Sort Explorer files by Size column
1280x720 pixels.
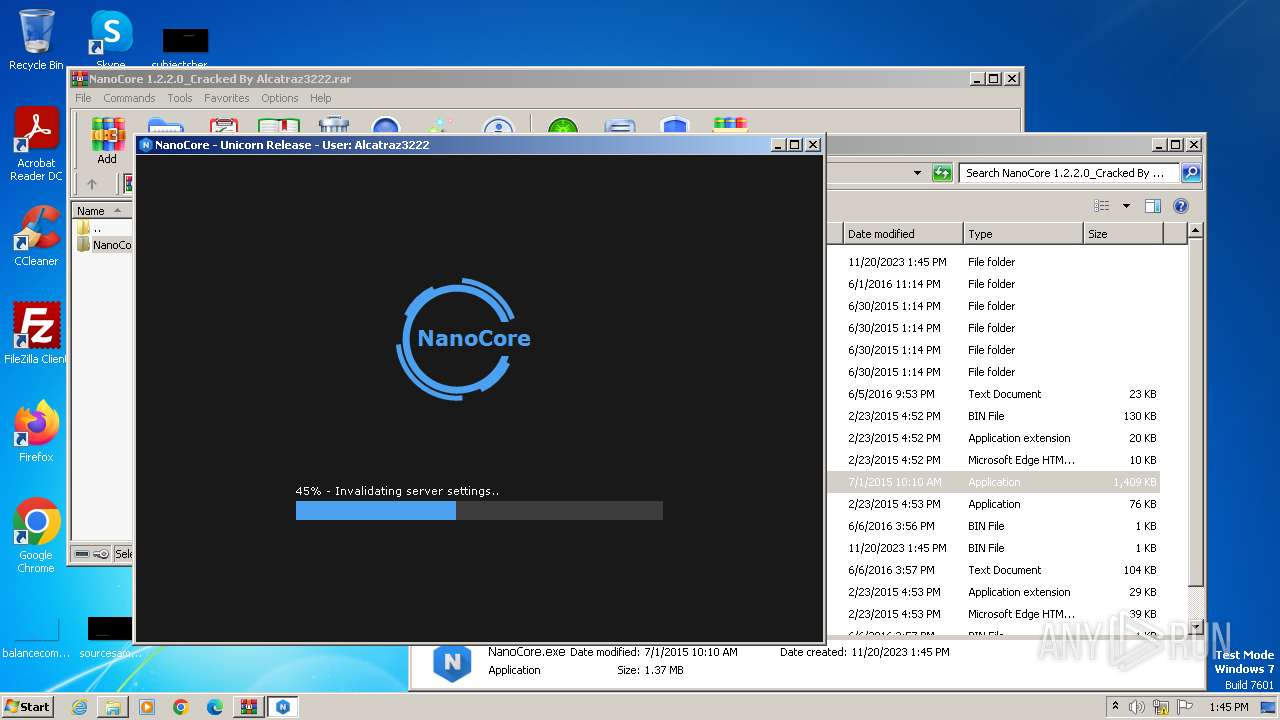[x=1123, y=234]
